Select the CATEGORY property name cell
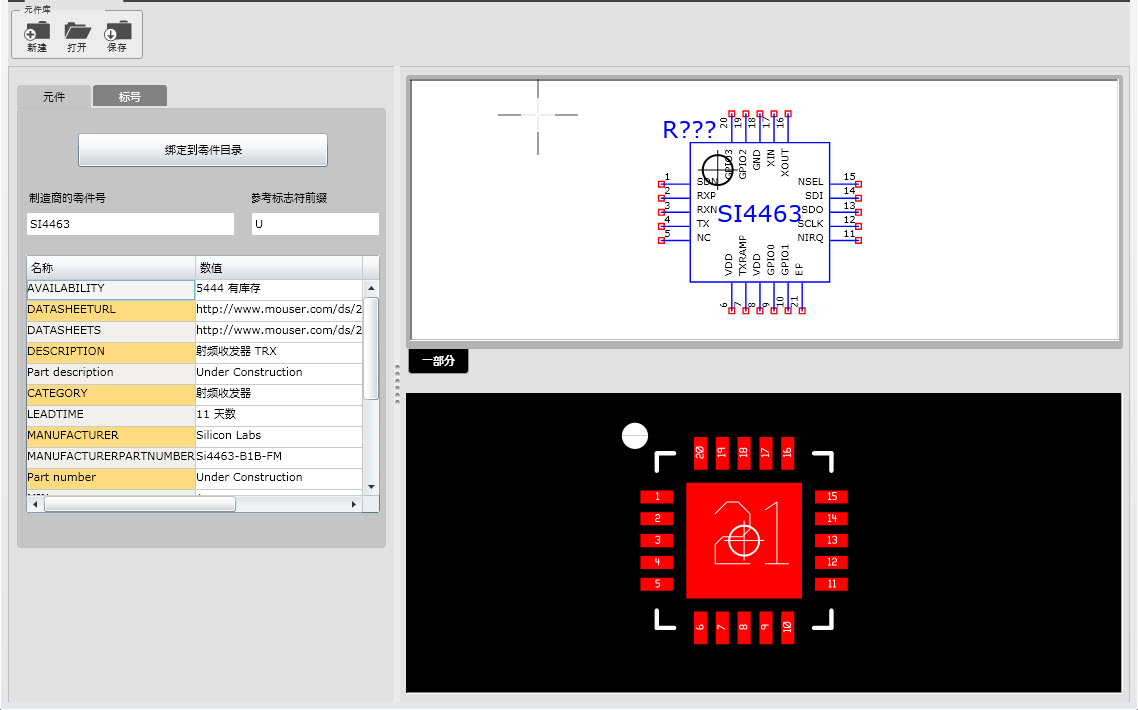1138x710 pixels. (111, 393)
